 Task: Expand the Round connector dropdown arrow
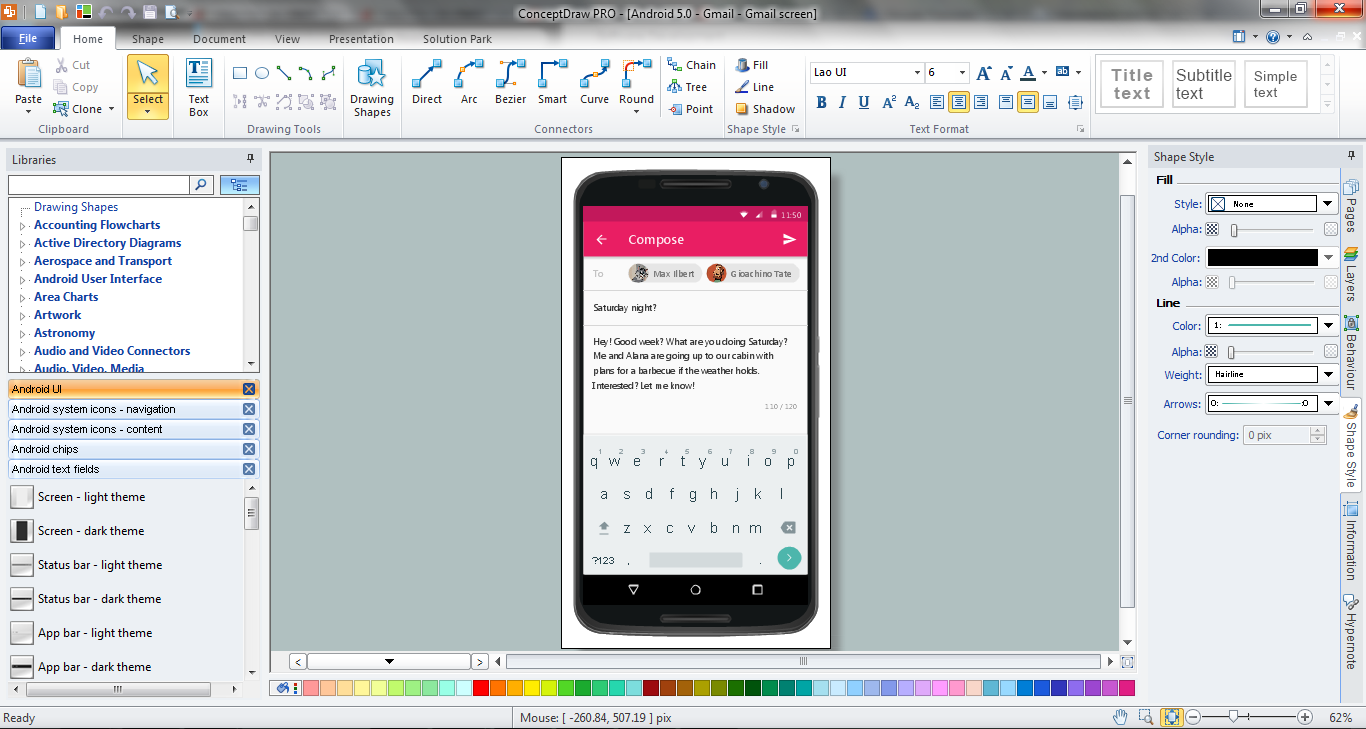click(636, 112)
